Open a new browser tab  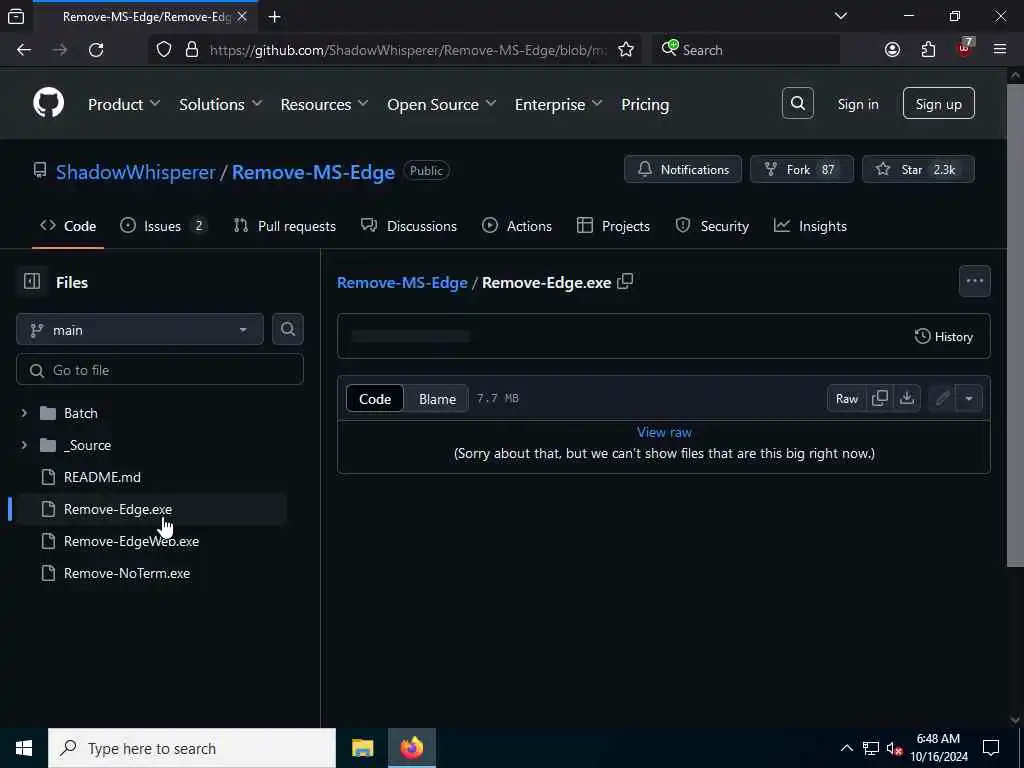click(x=274, y=17)
